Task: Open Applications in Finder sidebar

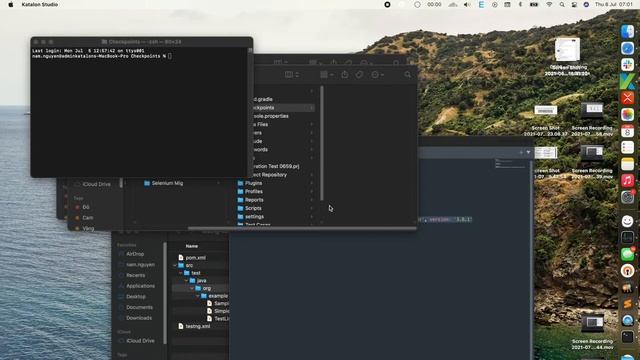Action: pyautogui.click(x=140, y=286)
